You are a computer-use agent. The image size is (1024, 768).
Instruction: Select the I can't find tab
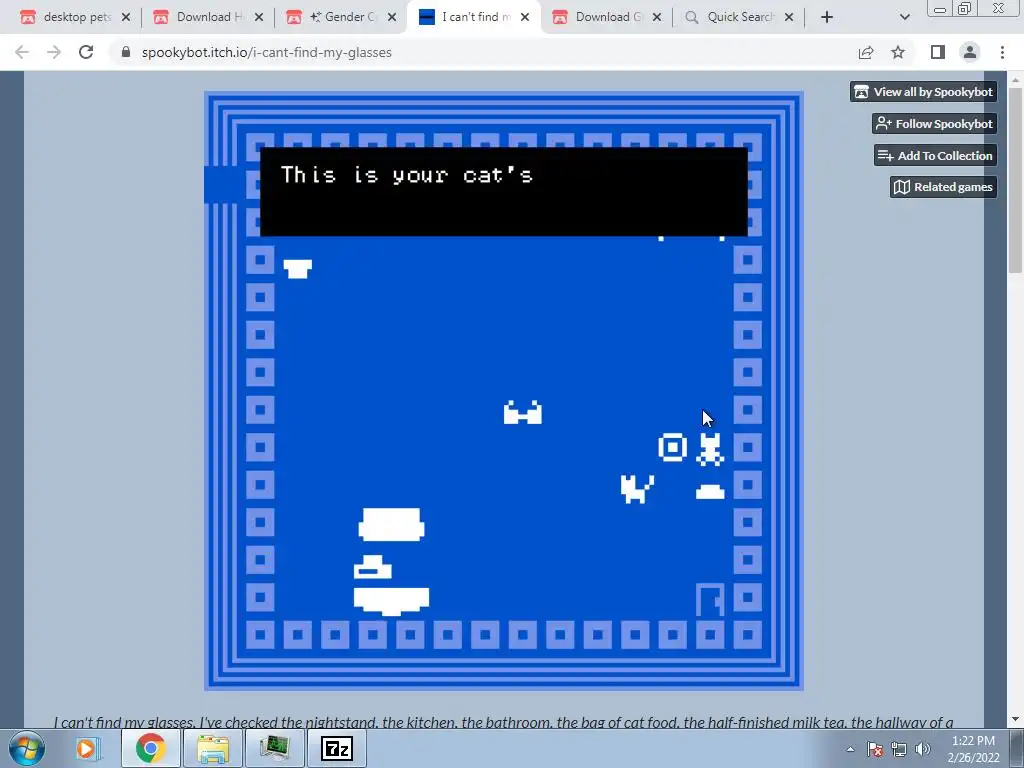pos(475,17)
